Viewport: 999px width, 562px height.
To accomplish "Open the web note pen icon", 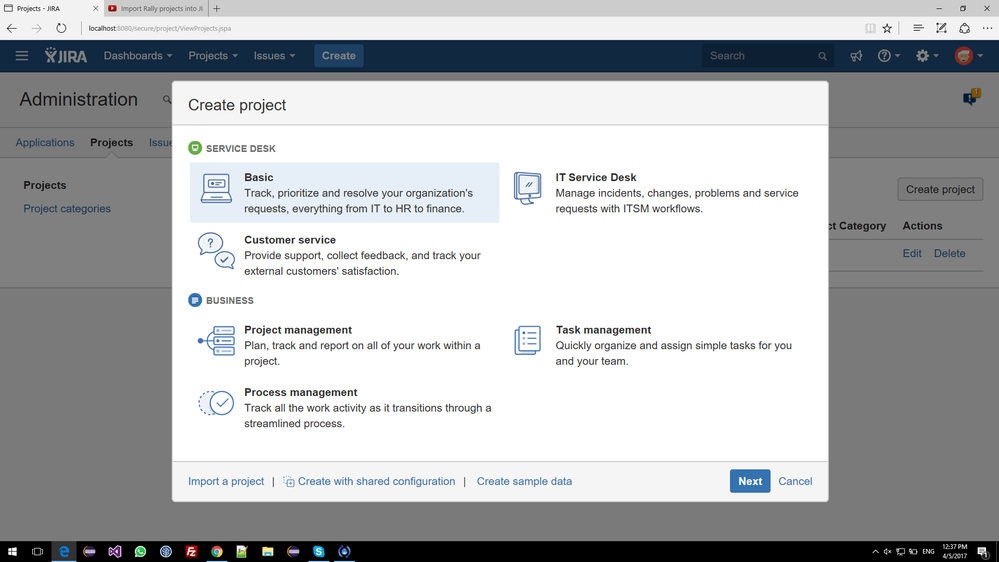I will pyautogui.click(x=941, y=28).
